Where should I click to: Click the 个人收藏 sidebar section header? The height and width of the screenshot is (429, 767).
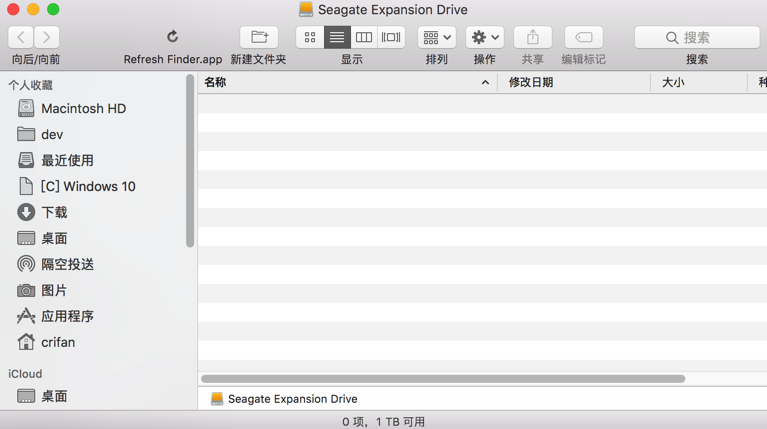point(30,85)
